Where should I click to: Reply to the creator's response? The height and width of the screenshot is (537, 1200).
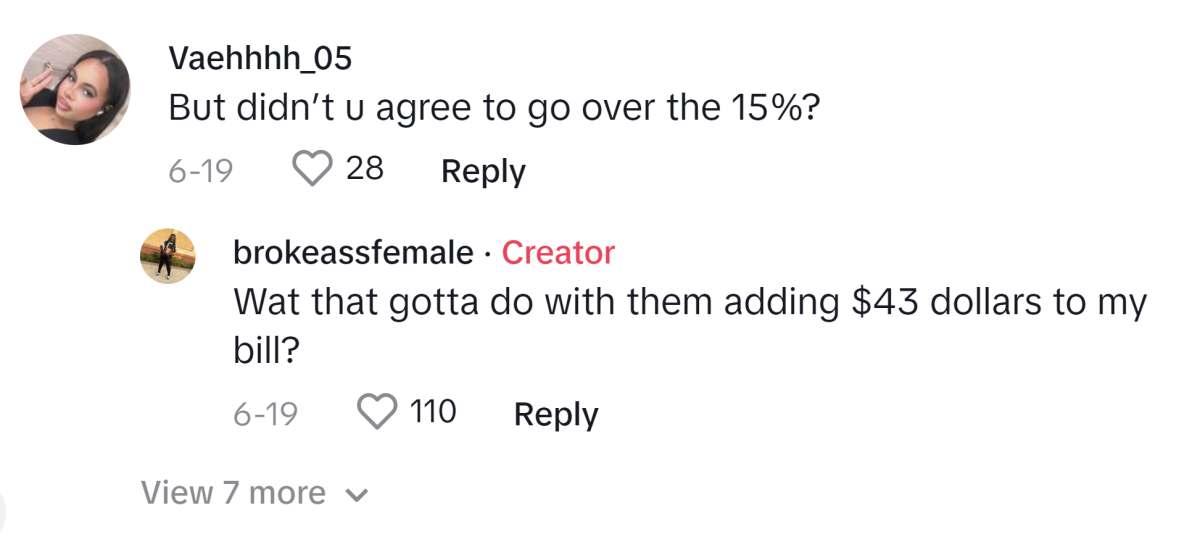[556, 413]
